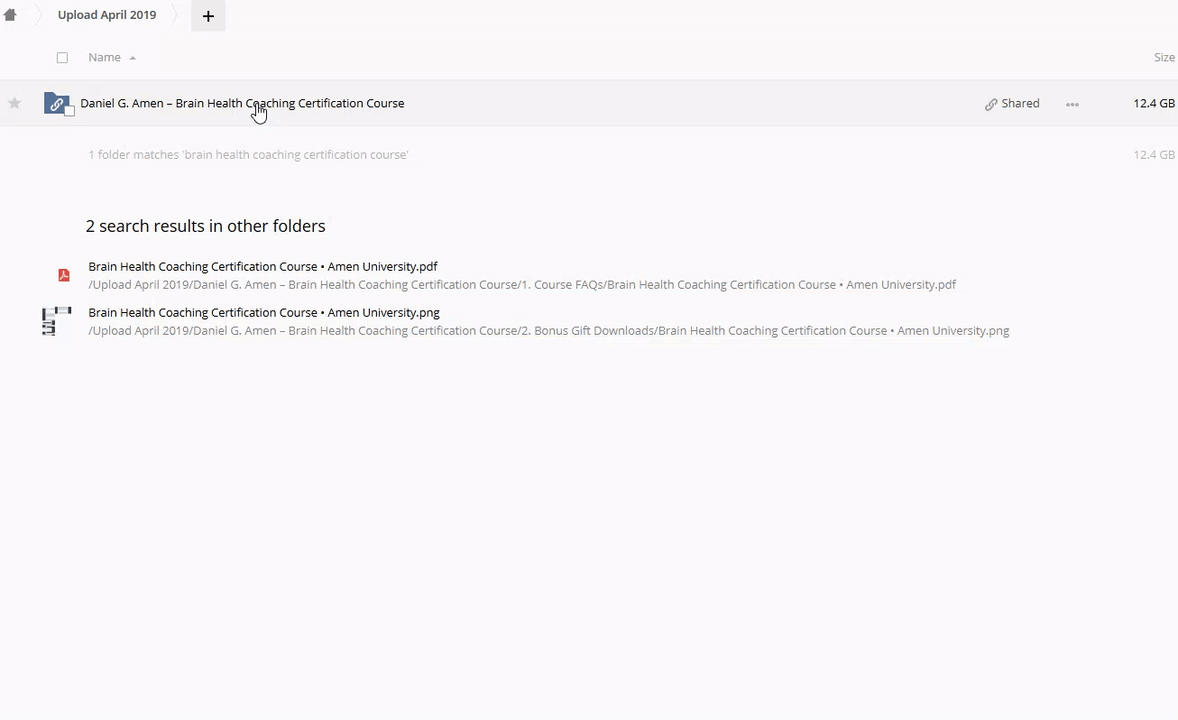This screenshot has width=1178, height=720.
Task: Open the three-dots more actions menu
Action: click(1072, 104)
